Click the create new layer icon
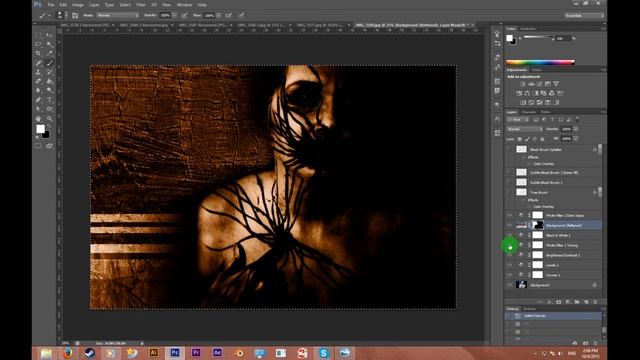 pos(586,302)
